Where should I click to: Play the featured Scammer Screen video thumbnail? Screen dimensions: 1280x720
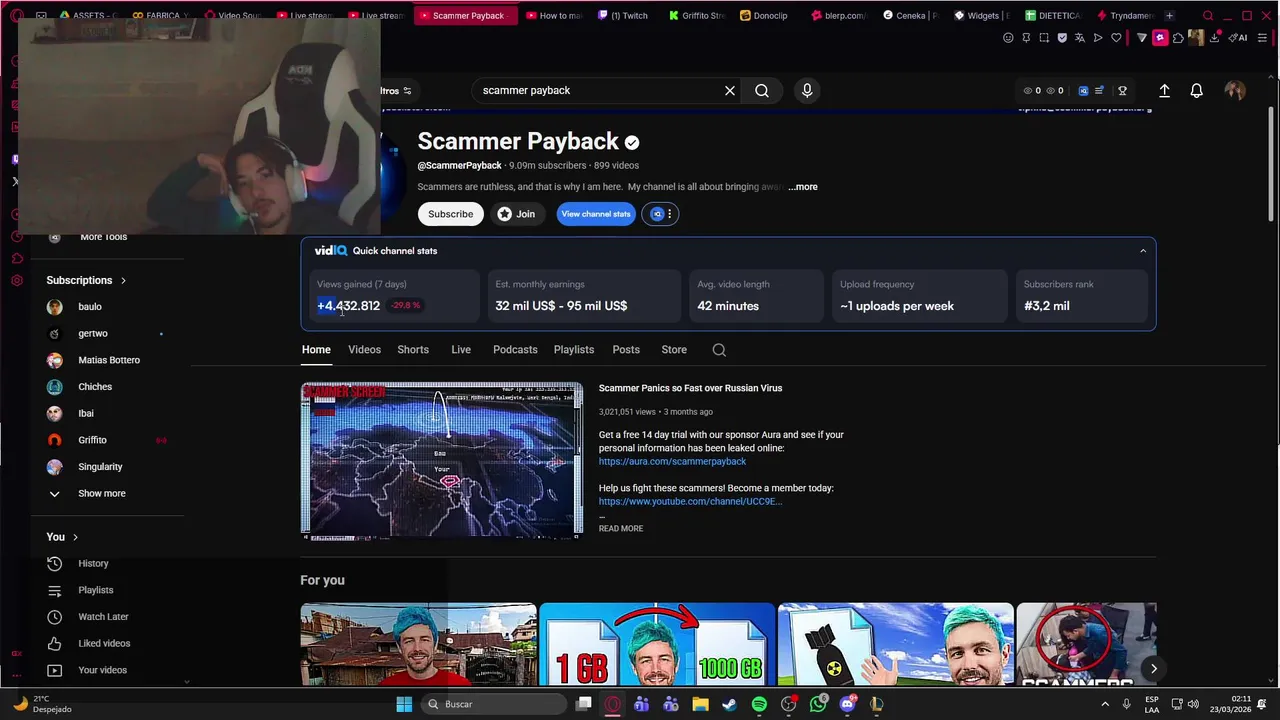coord(442,461)
